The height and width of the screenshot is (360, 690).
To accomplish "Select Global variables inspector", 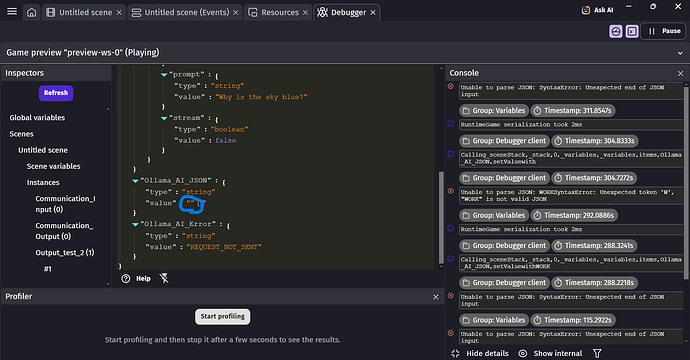I will pos(37,118).
